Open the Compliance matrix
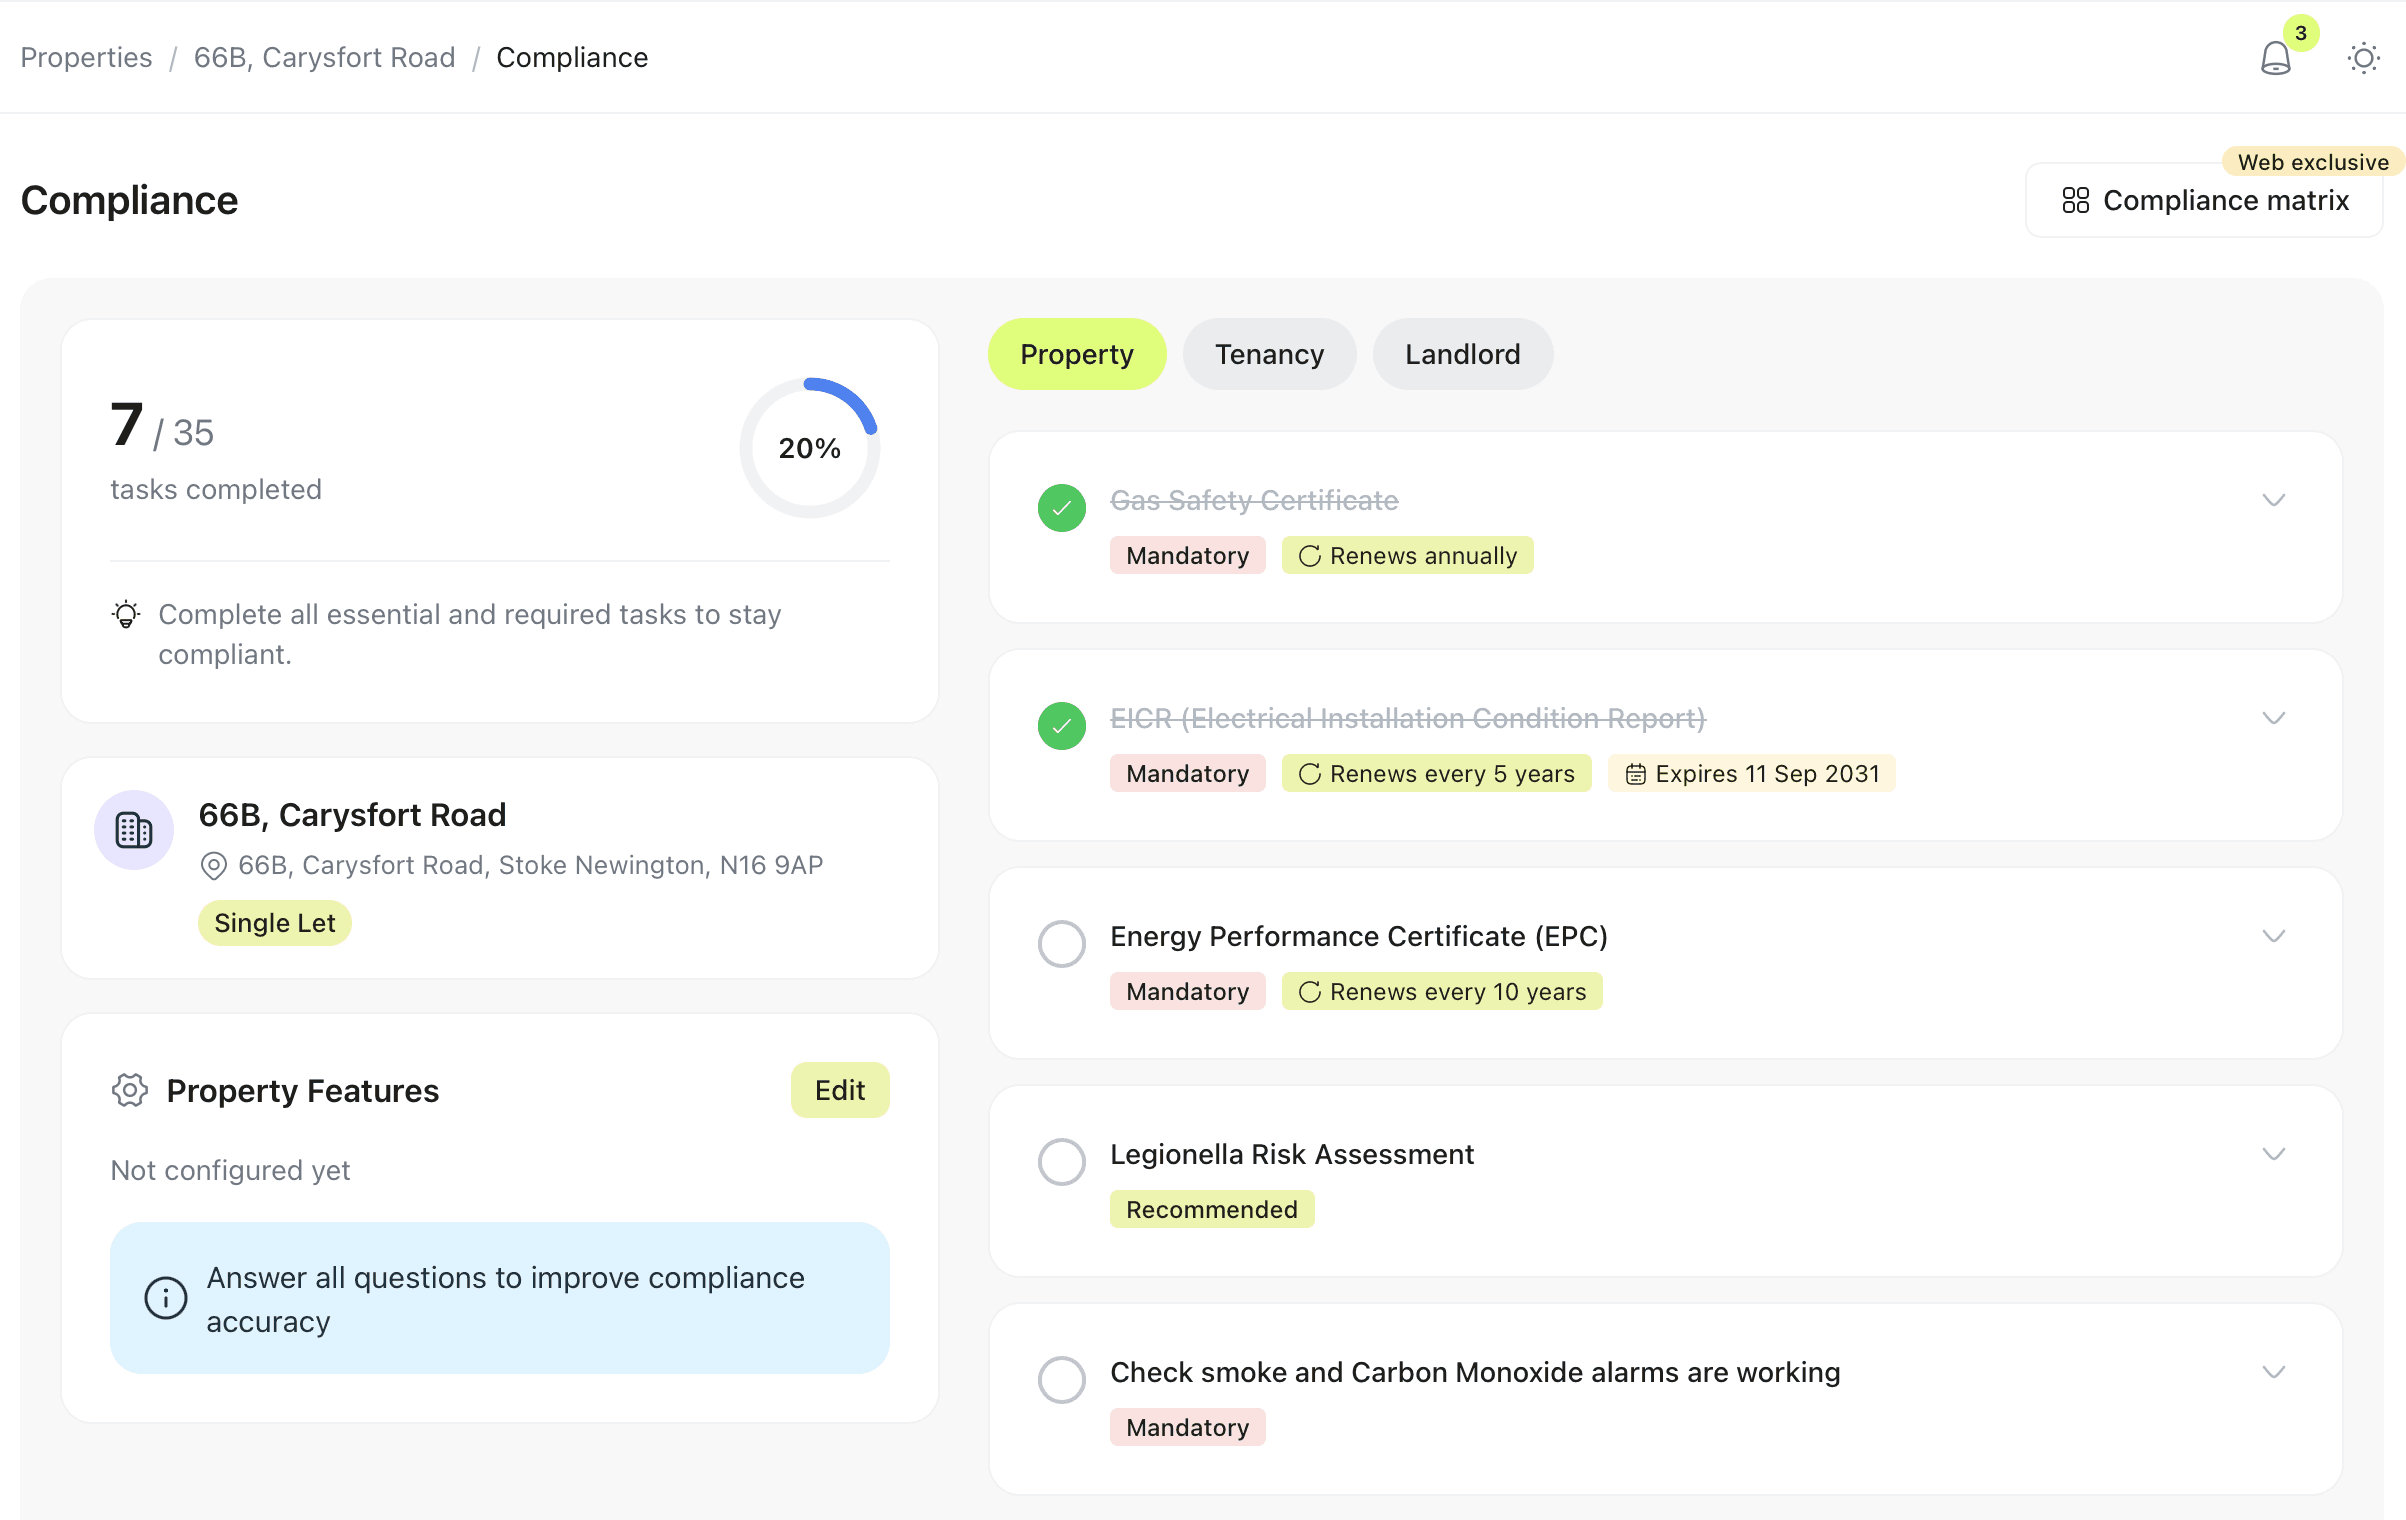This screenshot has width=2406, height=1520. [2204, 201]
